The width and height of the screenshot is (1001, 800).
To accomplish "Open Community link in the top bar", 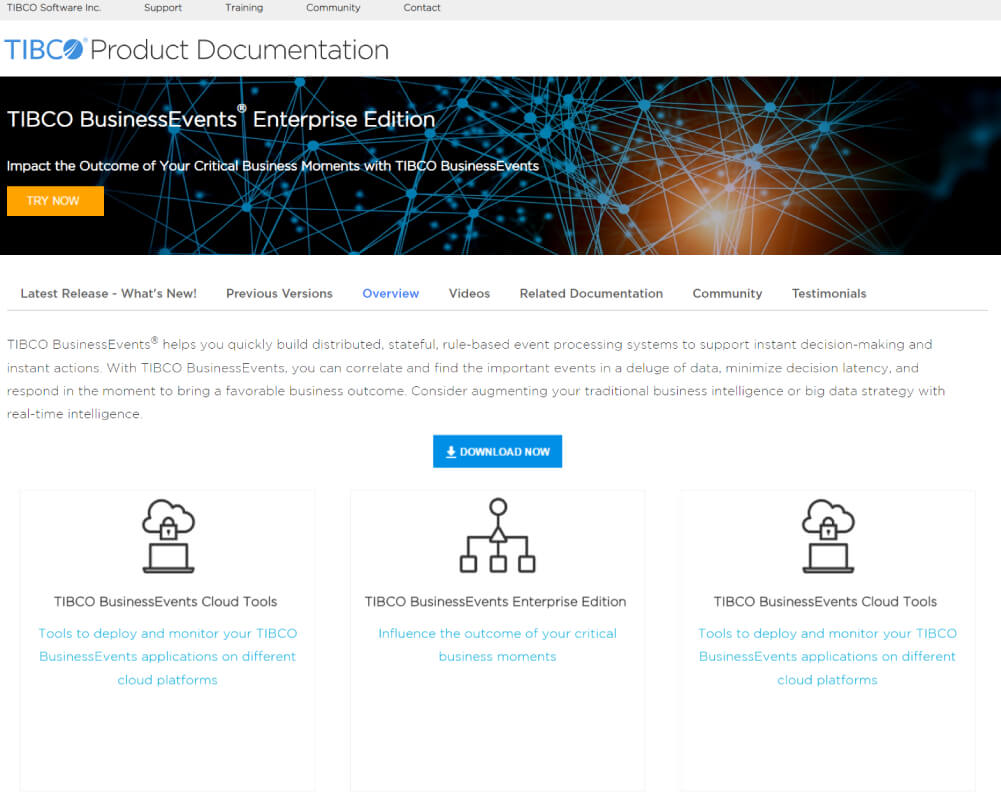I will click(333, 8).
